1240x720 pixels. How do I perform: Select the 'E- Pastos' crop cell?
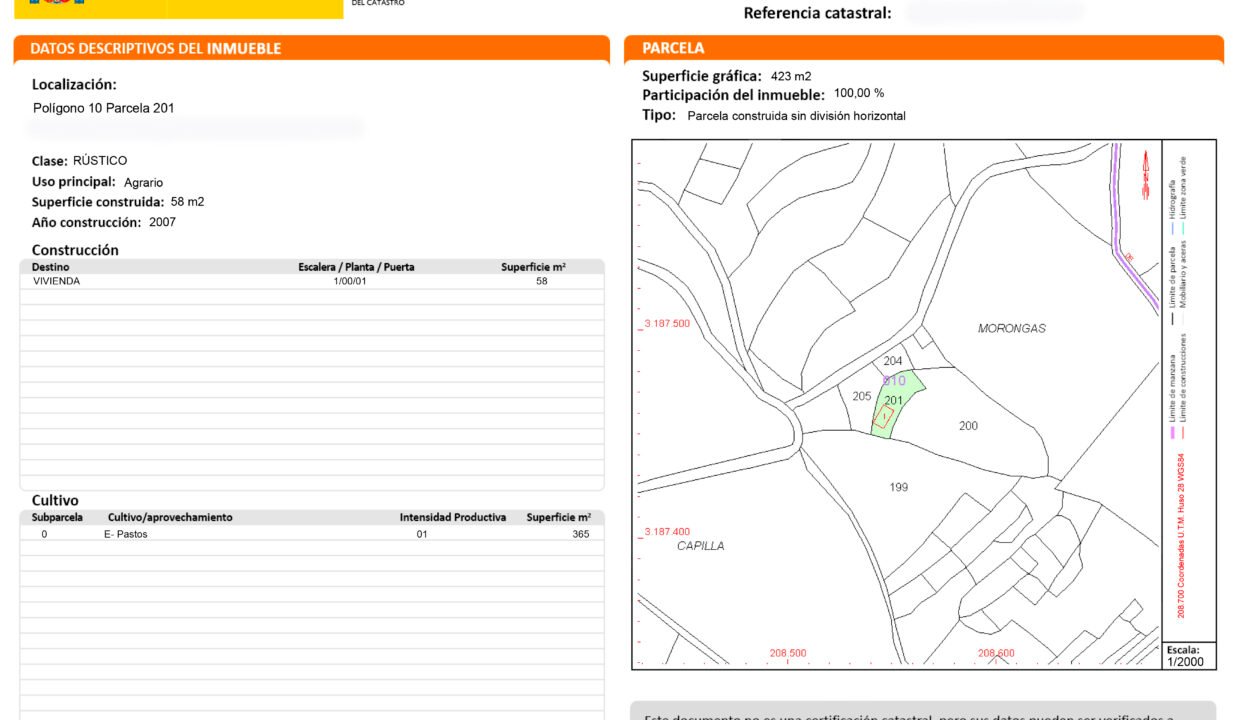point(126,534)
